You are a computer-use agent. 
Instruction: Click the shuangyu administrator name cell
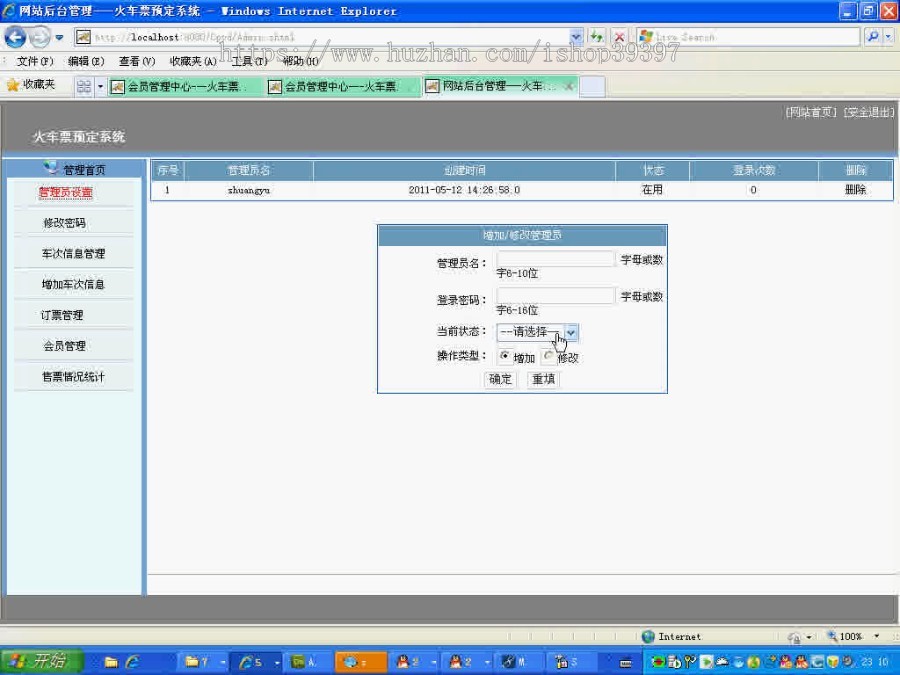249,190
